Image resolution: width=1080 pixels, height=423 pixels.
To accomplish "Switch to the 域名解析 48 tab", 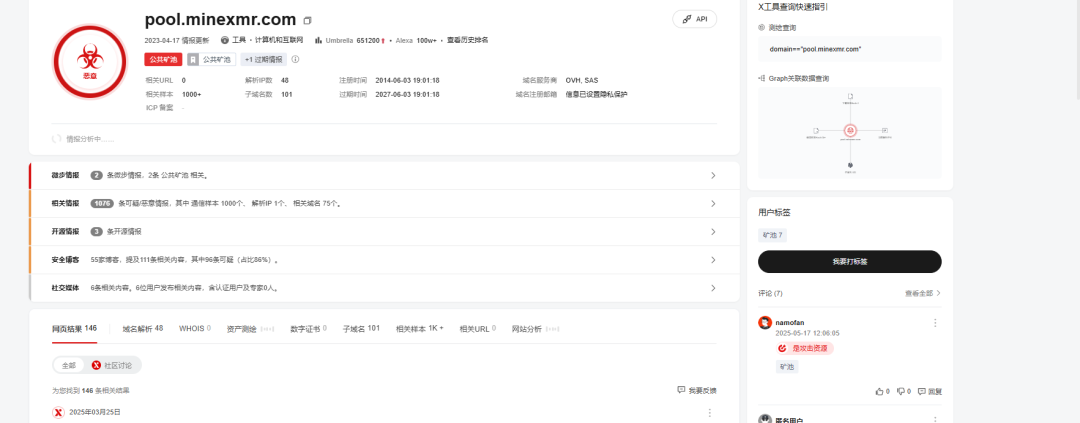I will click(143, 329).
